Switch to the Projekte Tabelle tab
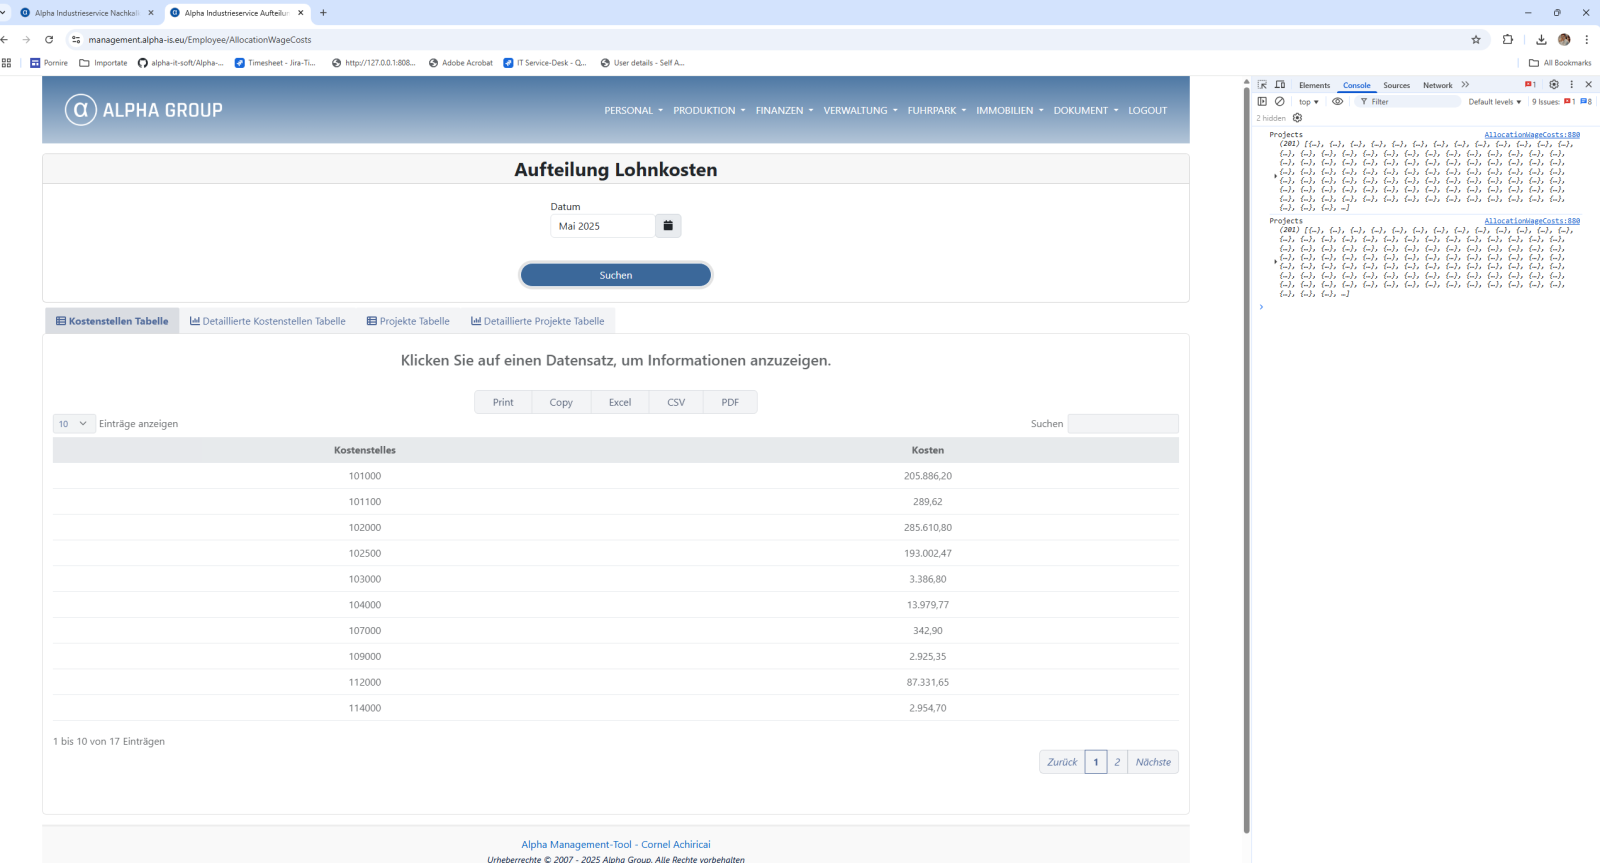Viewport: 1600px width, 863px height. pos(408,321)
